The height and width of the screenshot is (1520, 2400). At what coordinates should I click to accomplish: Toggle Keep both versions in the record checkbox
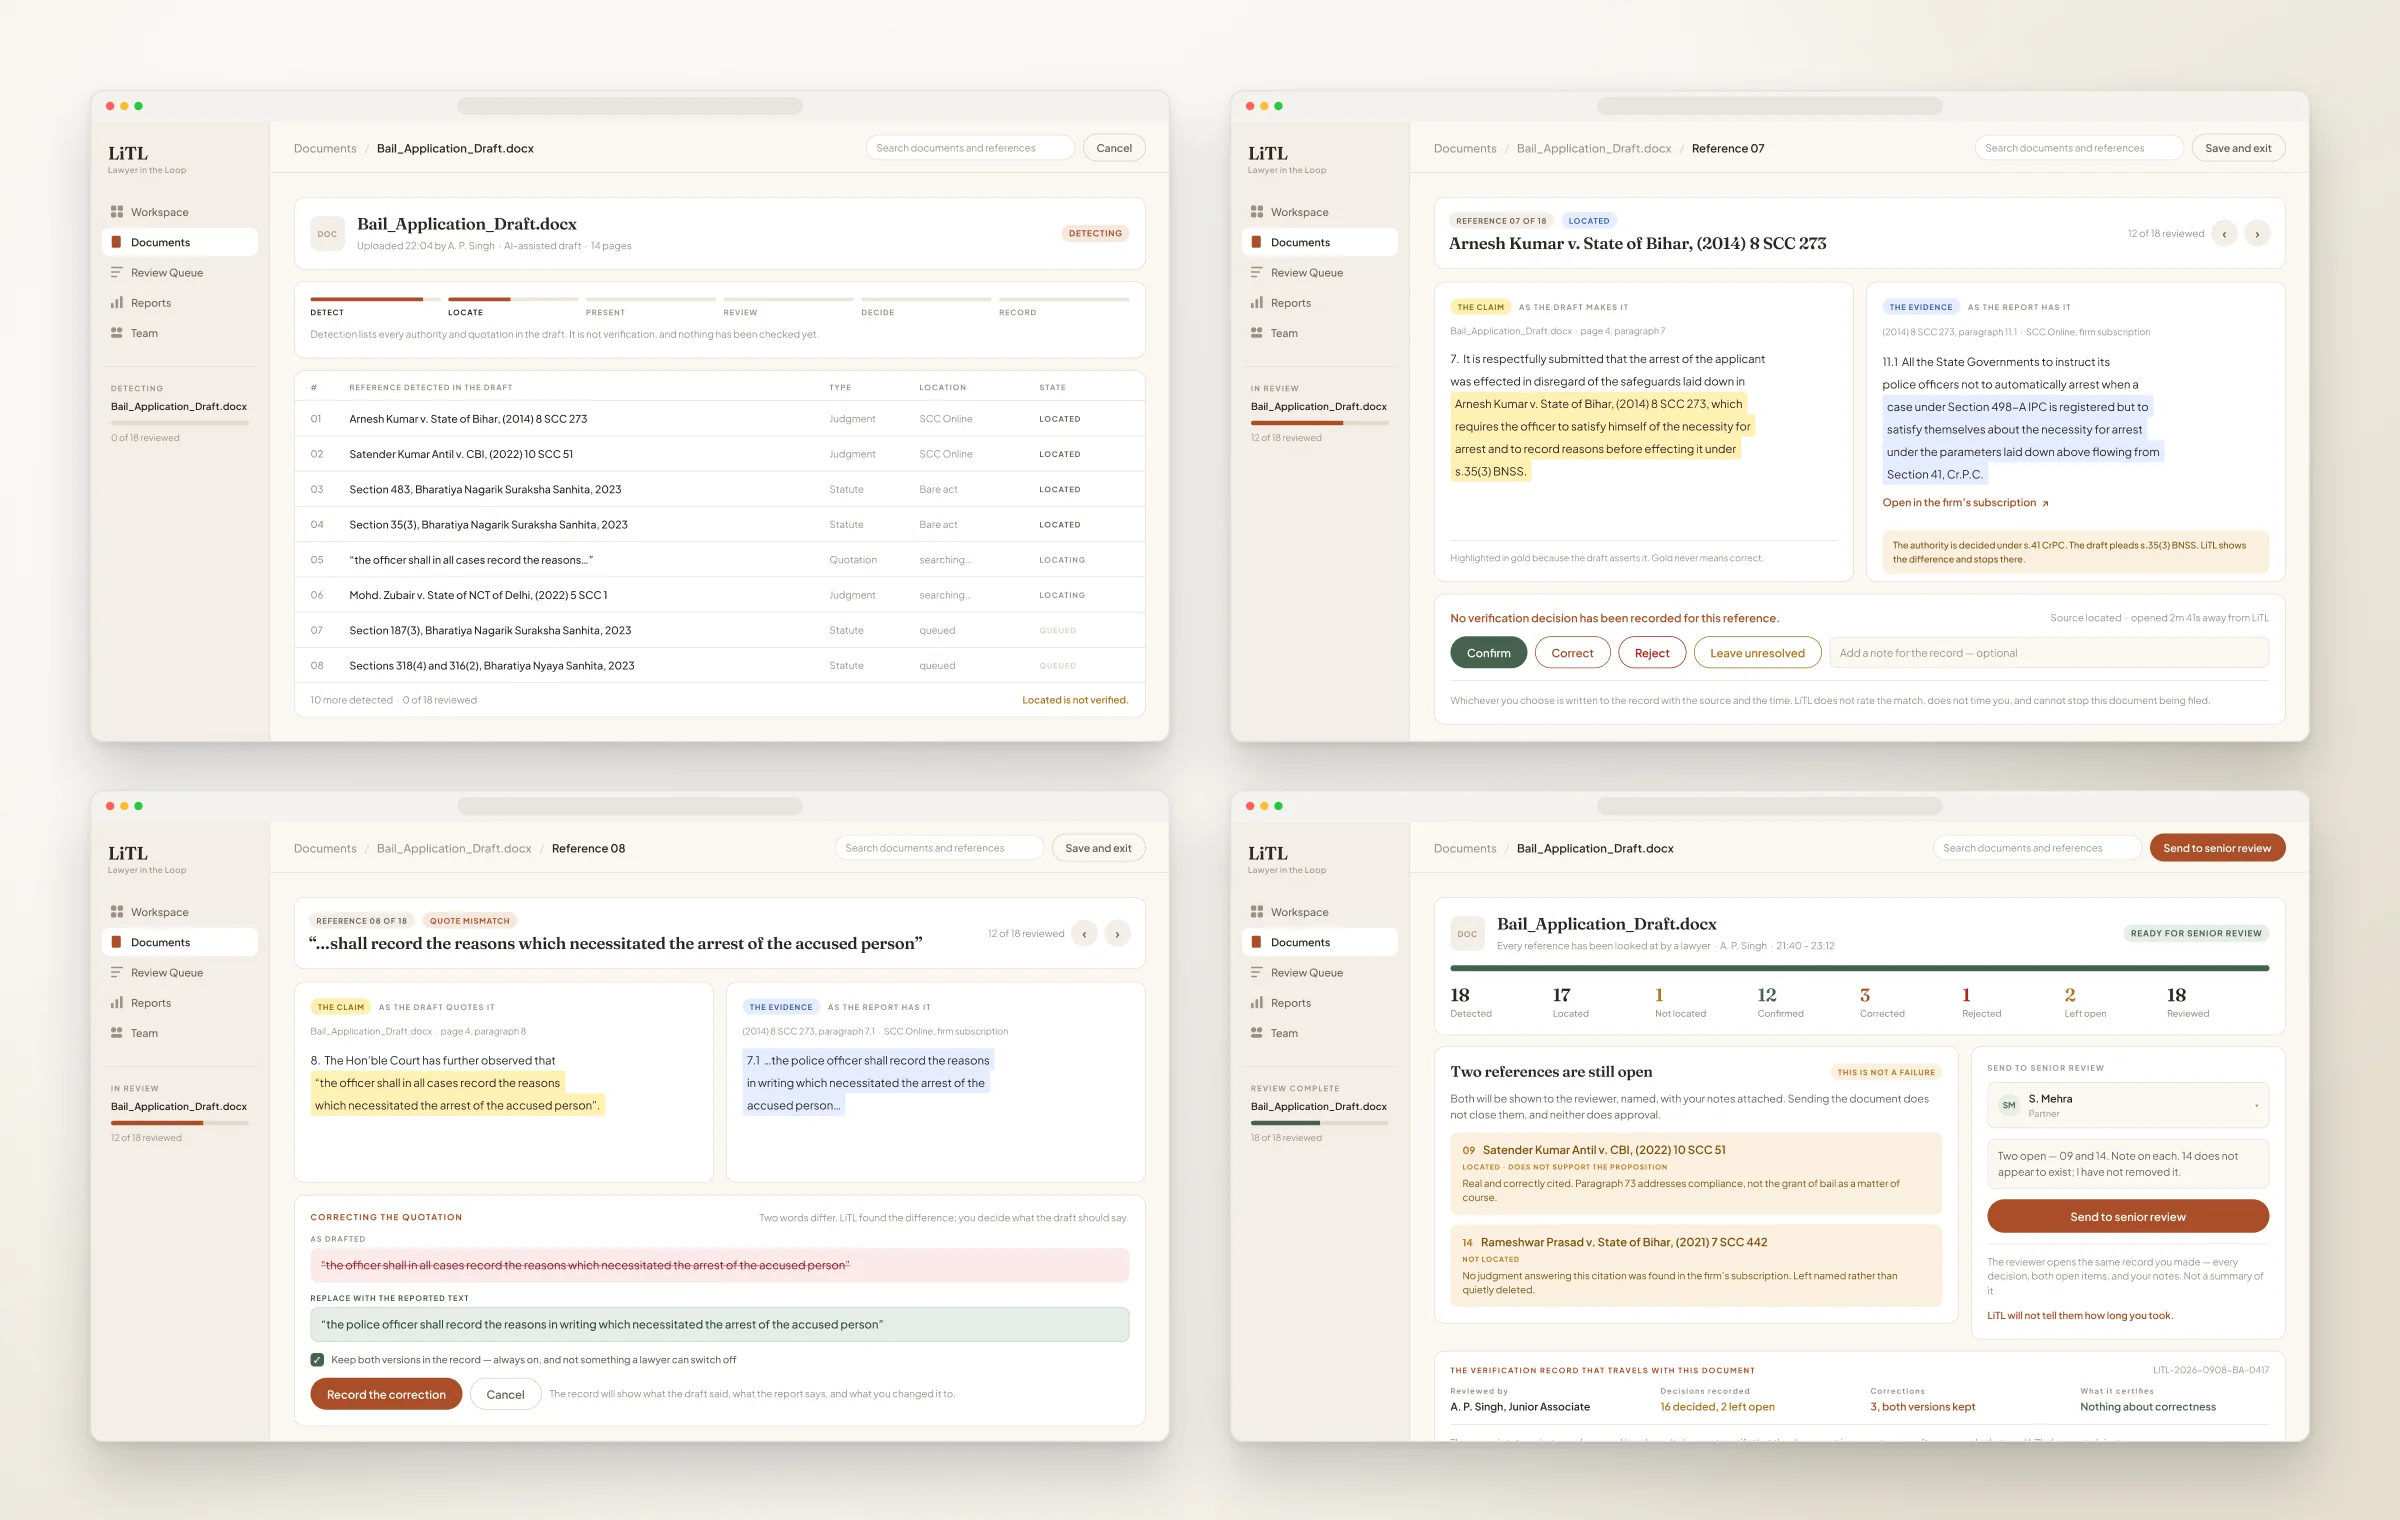pyautogui.click(x=317, y=1360)
